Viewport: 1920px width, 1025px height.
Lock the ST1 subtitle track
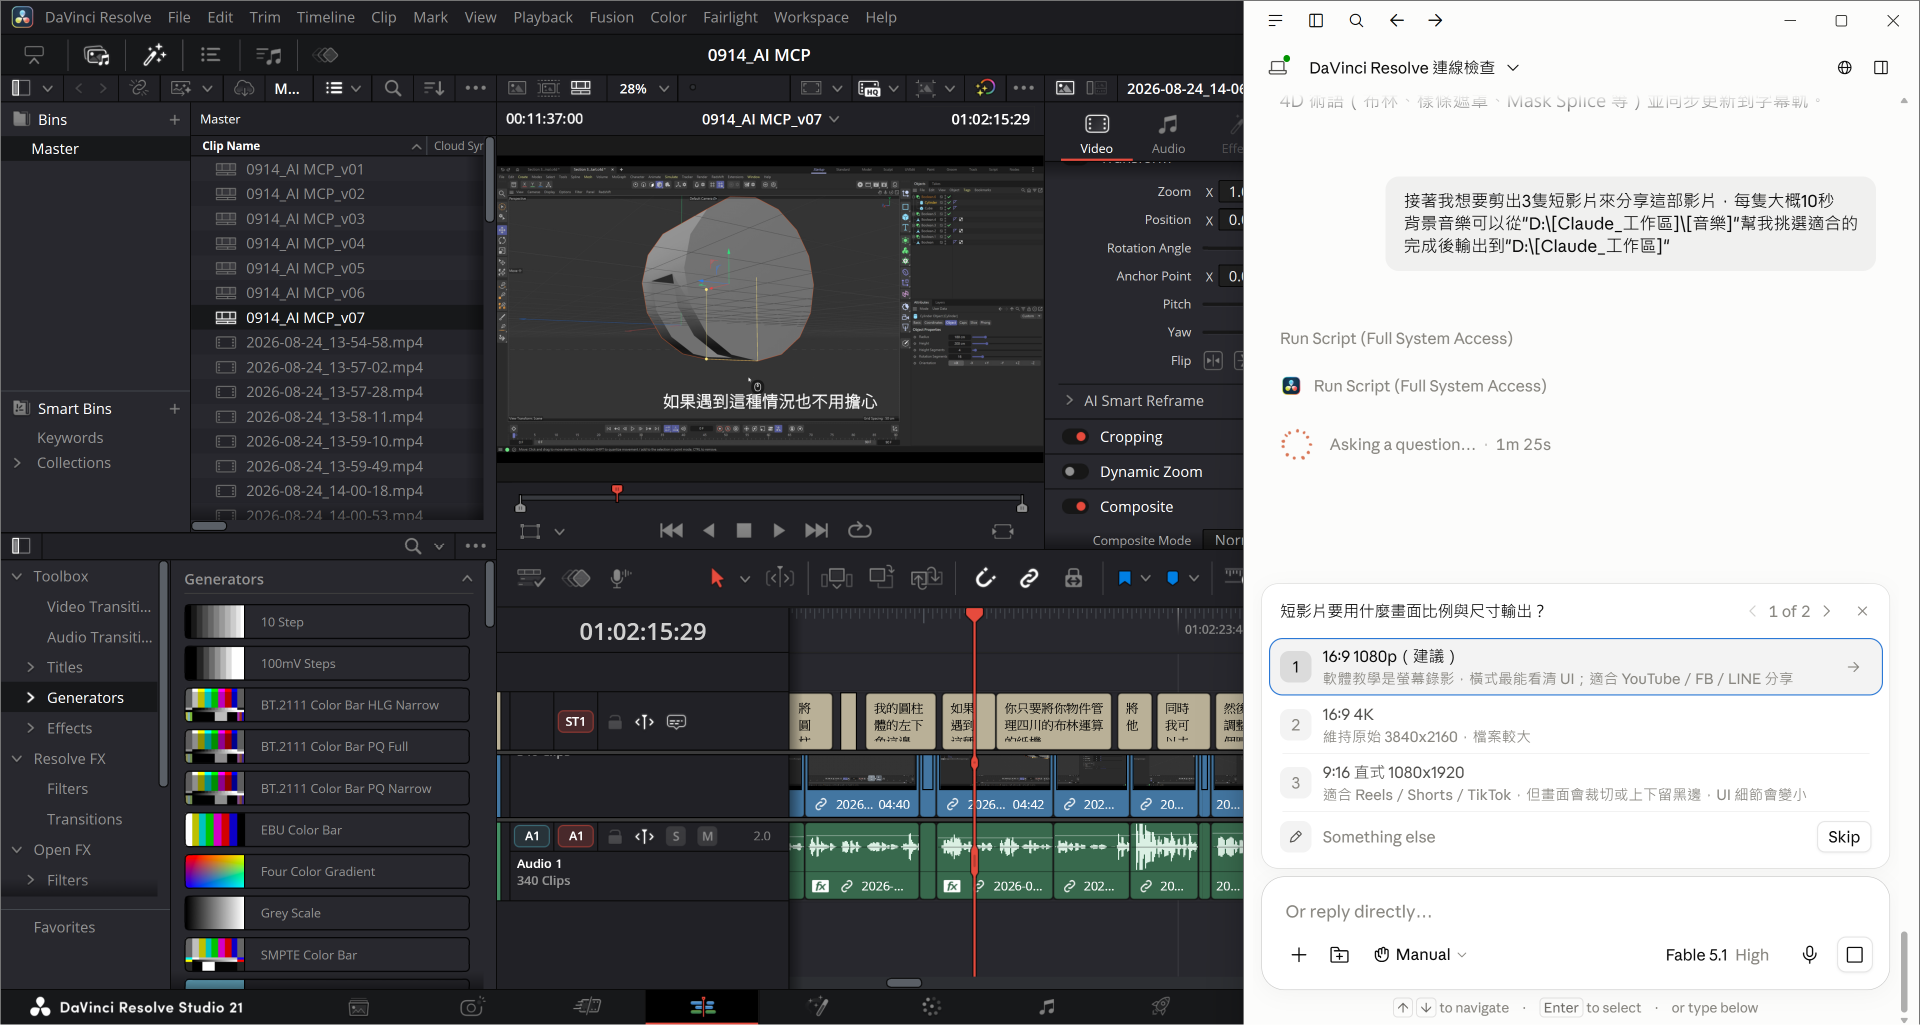pos(615,721)
